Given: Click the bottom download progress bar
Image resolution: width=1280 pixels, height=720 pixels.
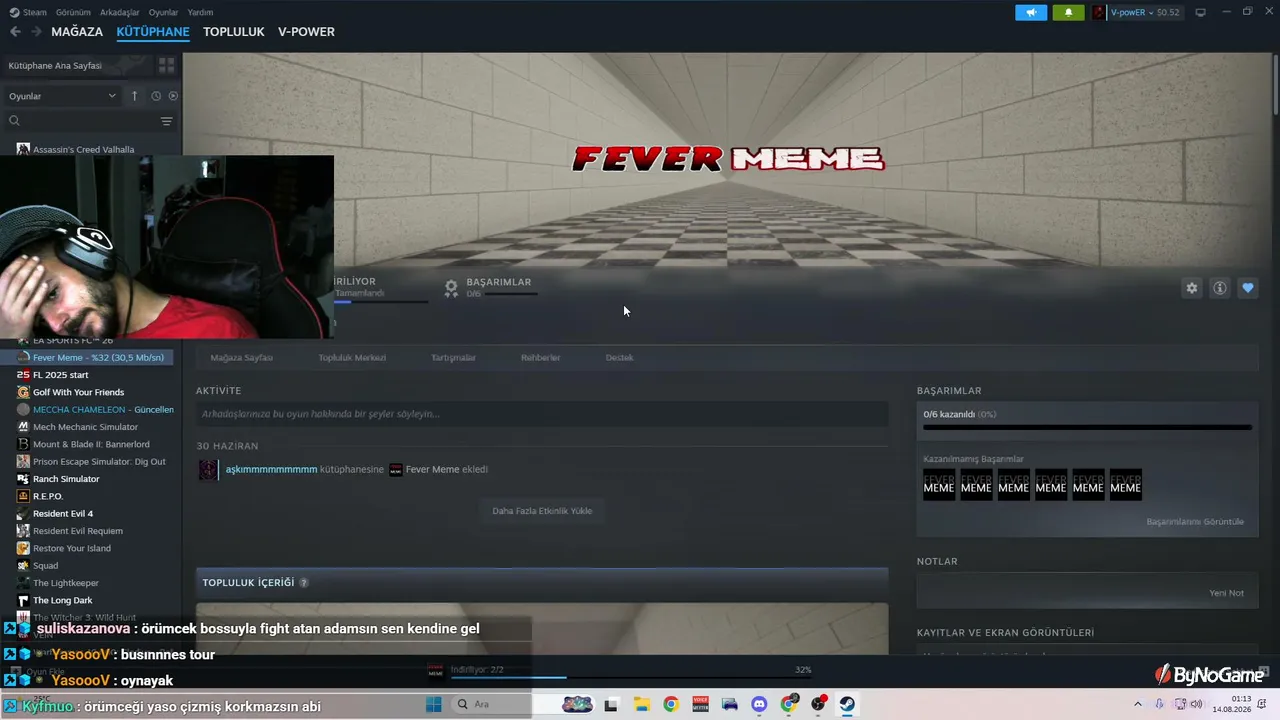Looking at the screenshot, I should [x=630, y=678].
